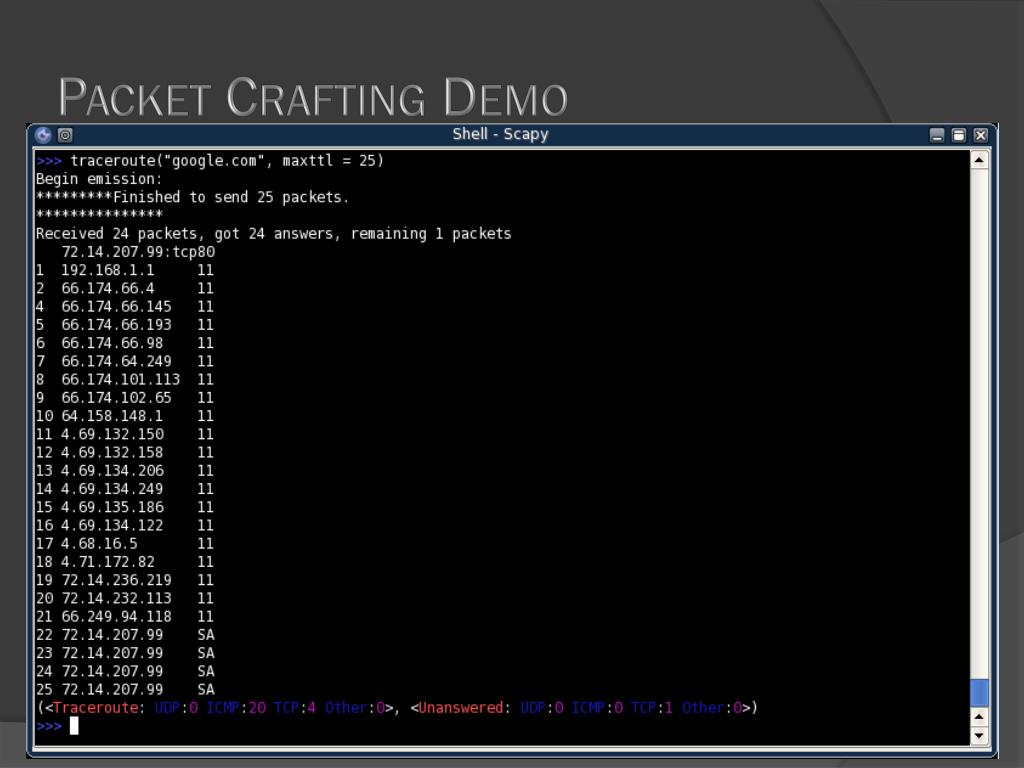Click hop 8 address 66.174.101.113
1024x768 pixels.
pyautogui.click(x=121, y=380)
